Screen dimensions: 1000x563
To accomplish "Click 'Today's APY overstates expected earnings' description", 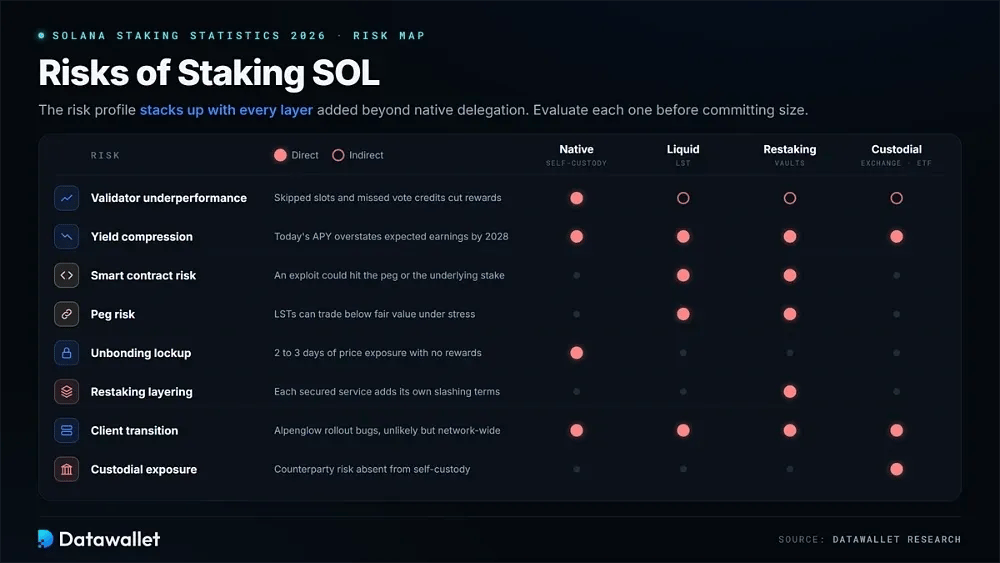I will (391, 237).
